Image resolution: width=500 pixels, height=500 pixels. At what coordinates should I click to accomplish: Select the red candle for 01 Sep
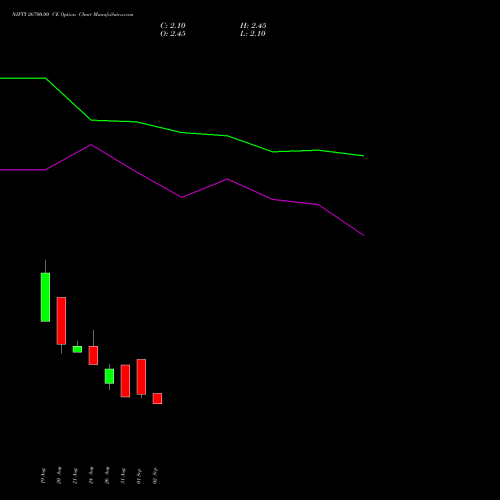point(141,377)
